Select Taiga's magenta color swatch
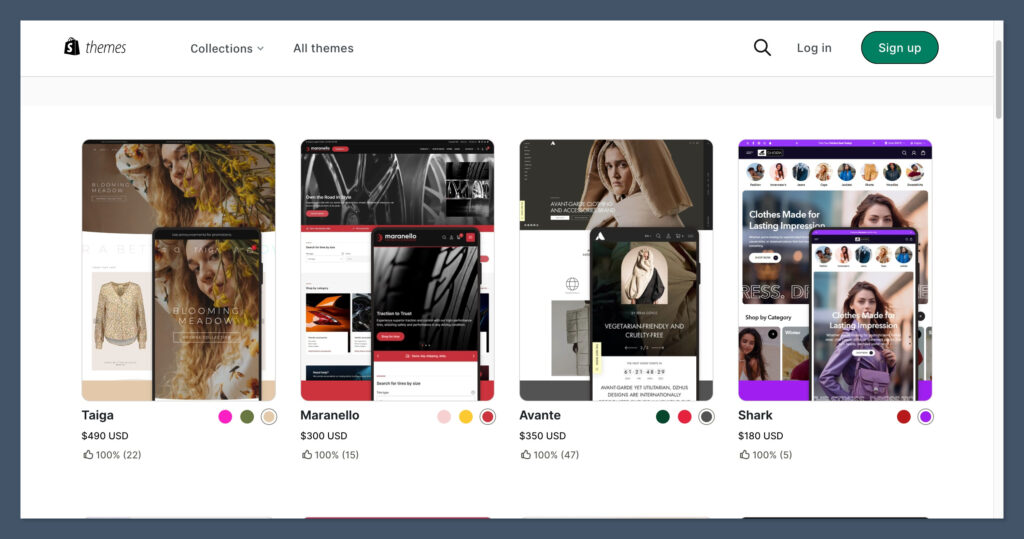This screenshot has width=1024, height=539. click(x=225, y=417)
